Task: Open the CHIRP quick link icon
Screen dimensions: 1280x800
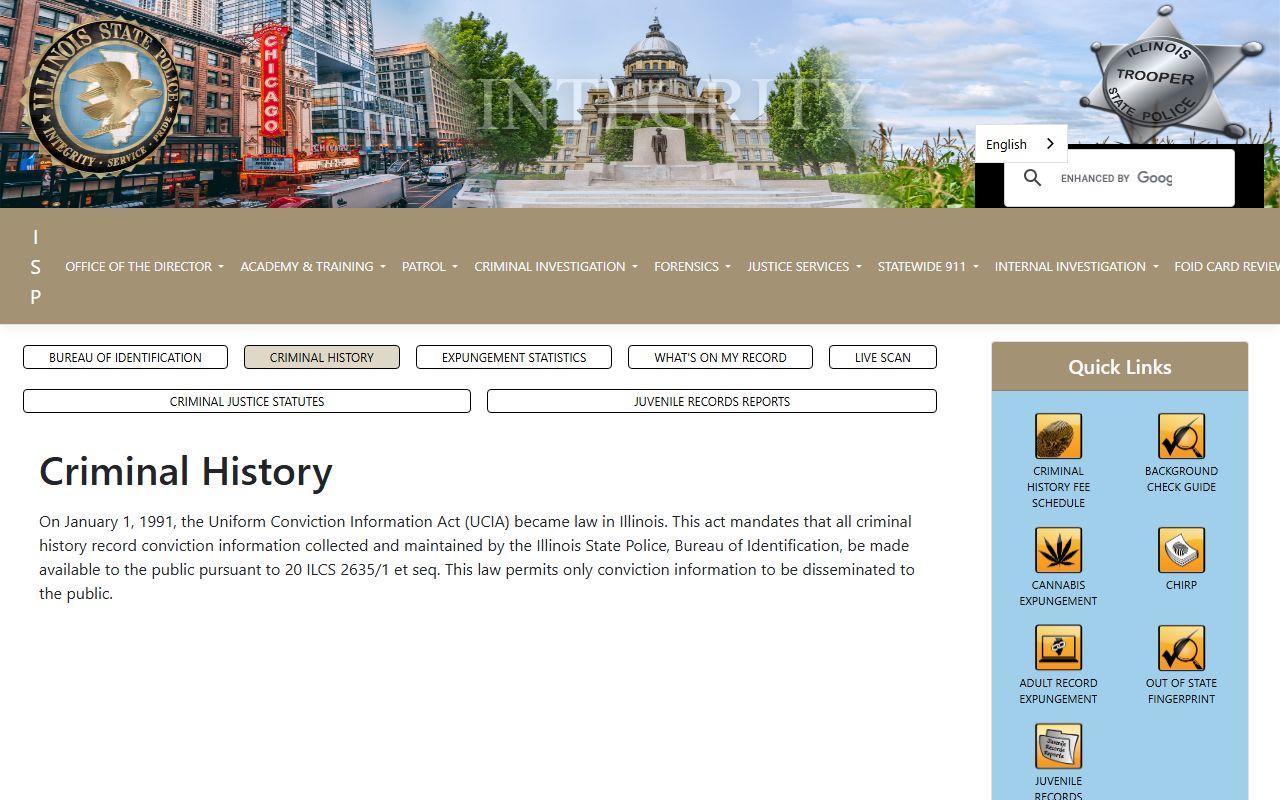Action: click(1181, 551)
